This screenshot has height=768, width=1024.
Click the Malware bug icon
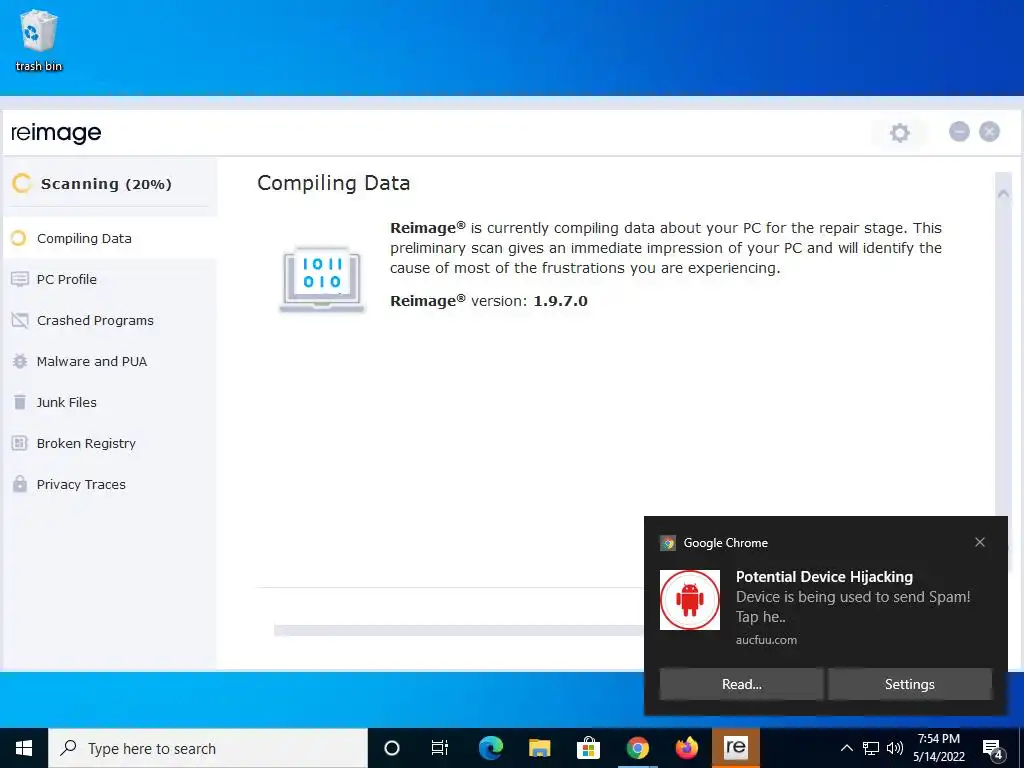coord(20,361)
